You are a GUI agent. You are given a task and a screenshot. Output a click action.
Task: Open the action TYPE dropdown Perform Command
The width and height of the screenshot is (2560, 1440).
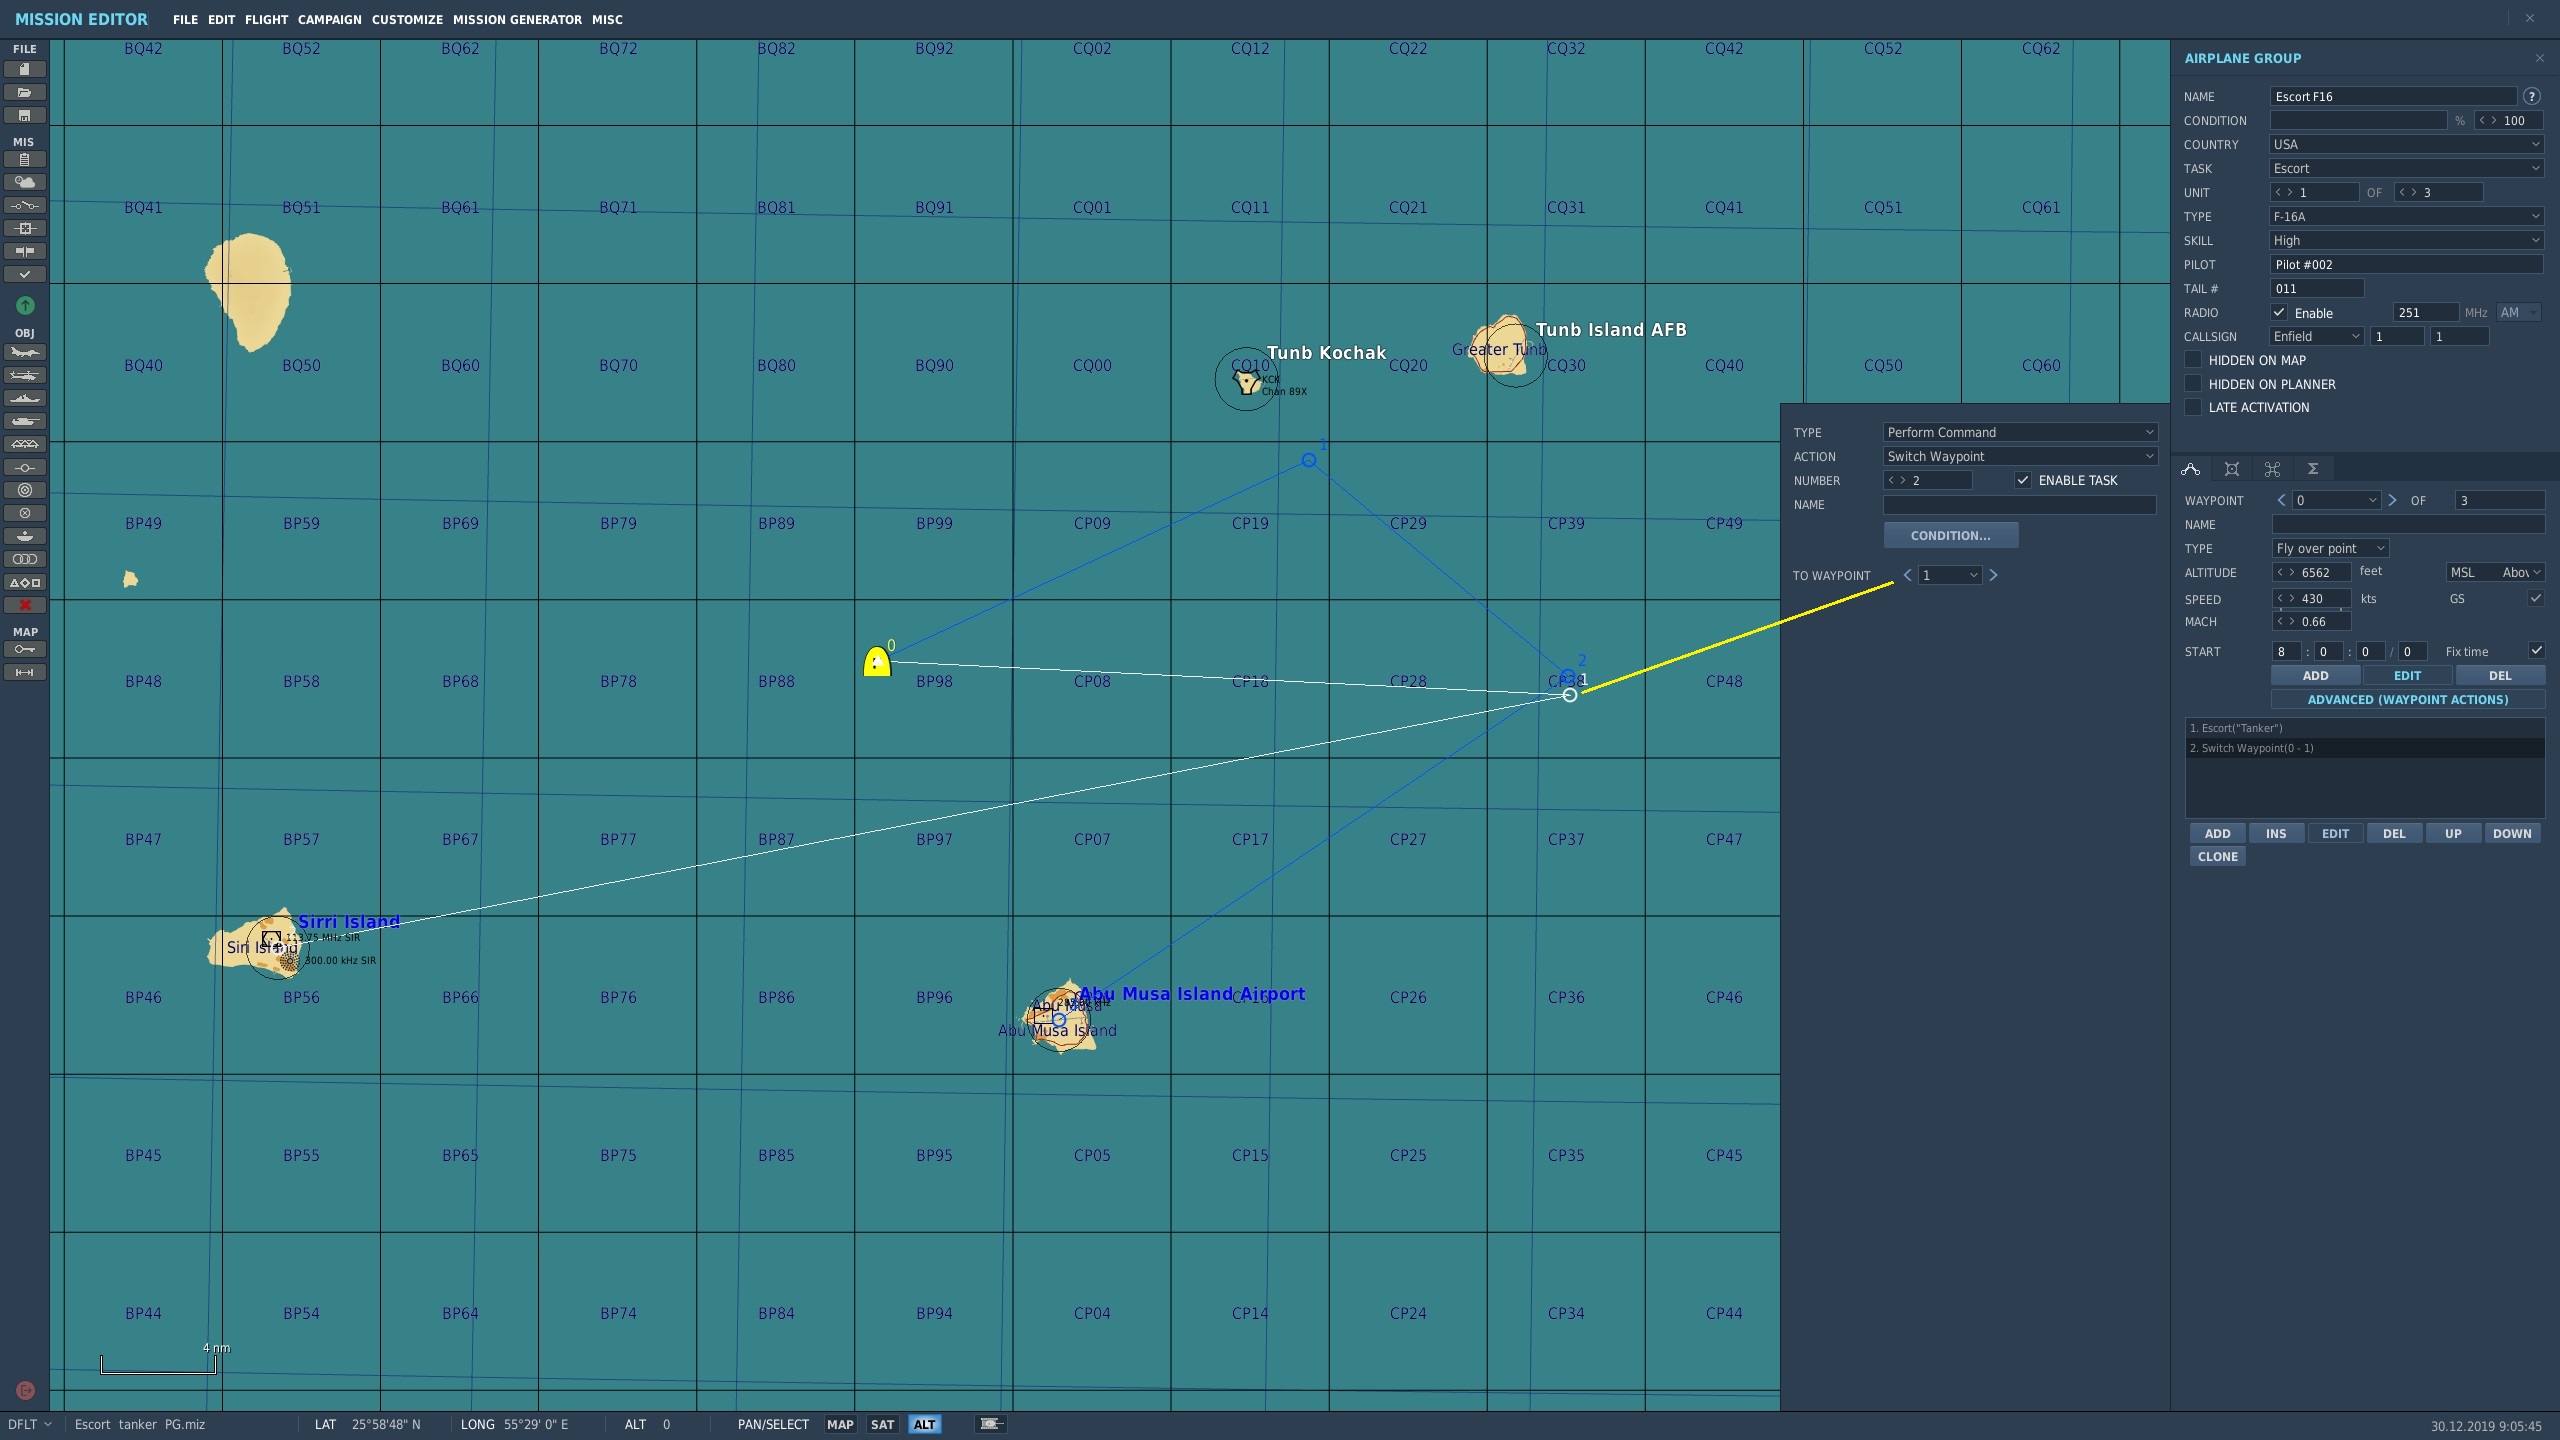(x=2020, y=432)
